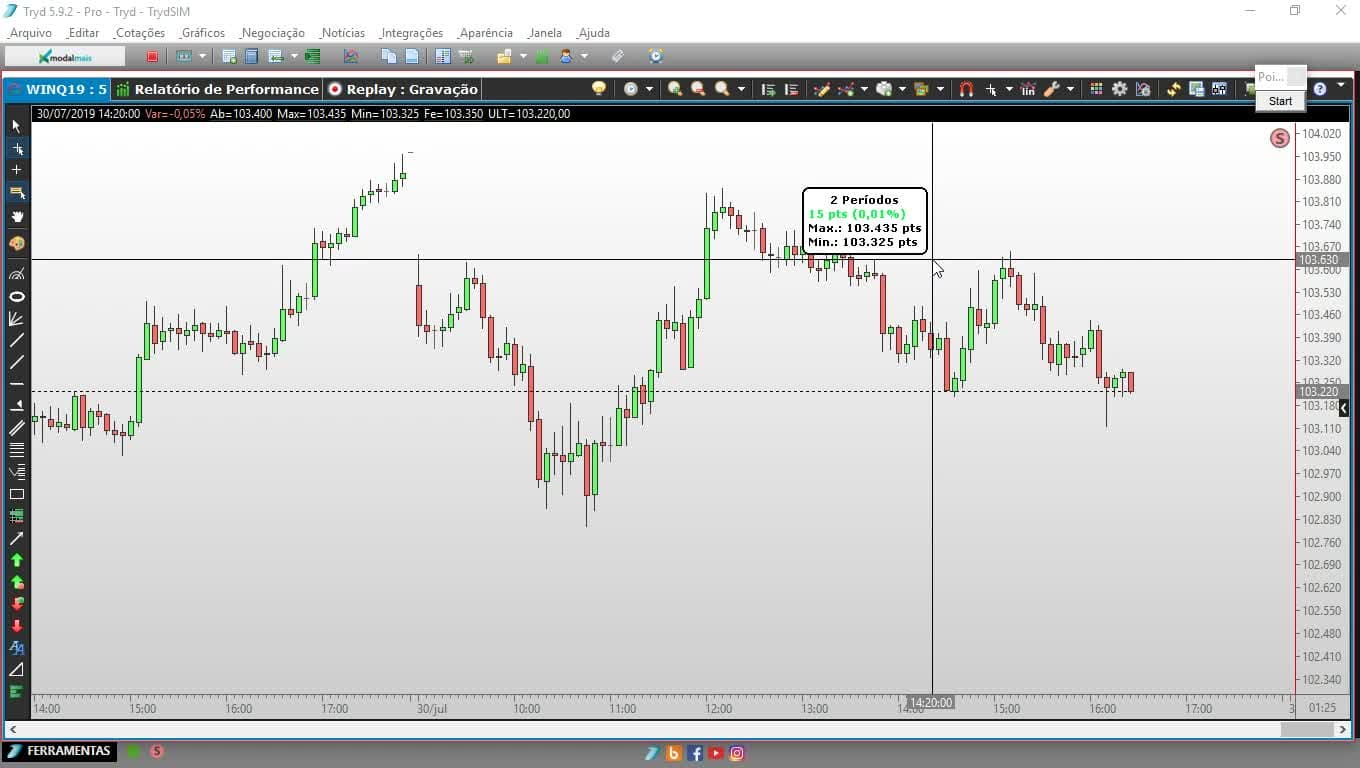This screenshot has width=1360, height=768.
Task: Click the red stop button in main toolbar
Action: coord(152,57)
